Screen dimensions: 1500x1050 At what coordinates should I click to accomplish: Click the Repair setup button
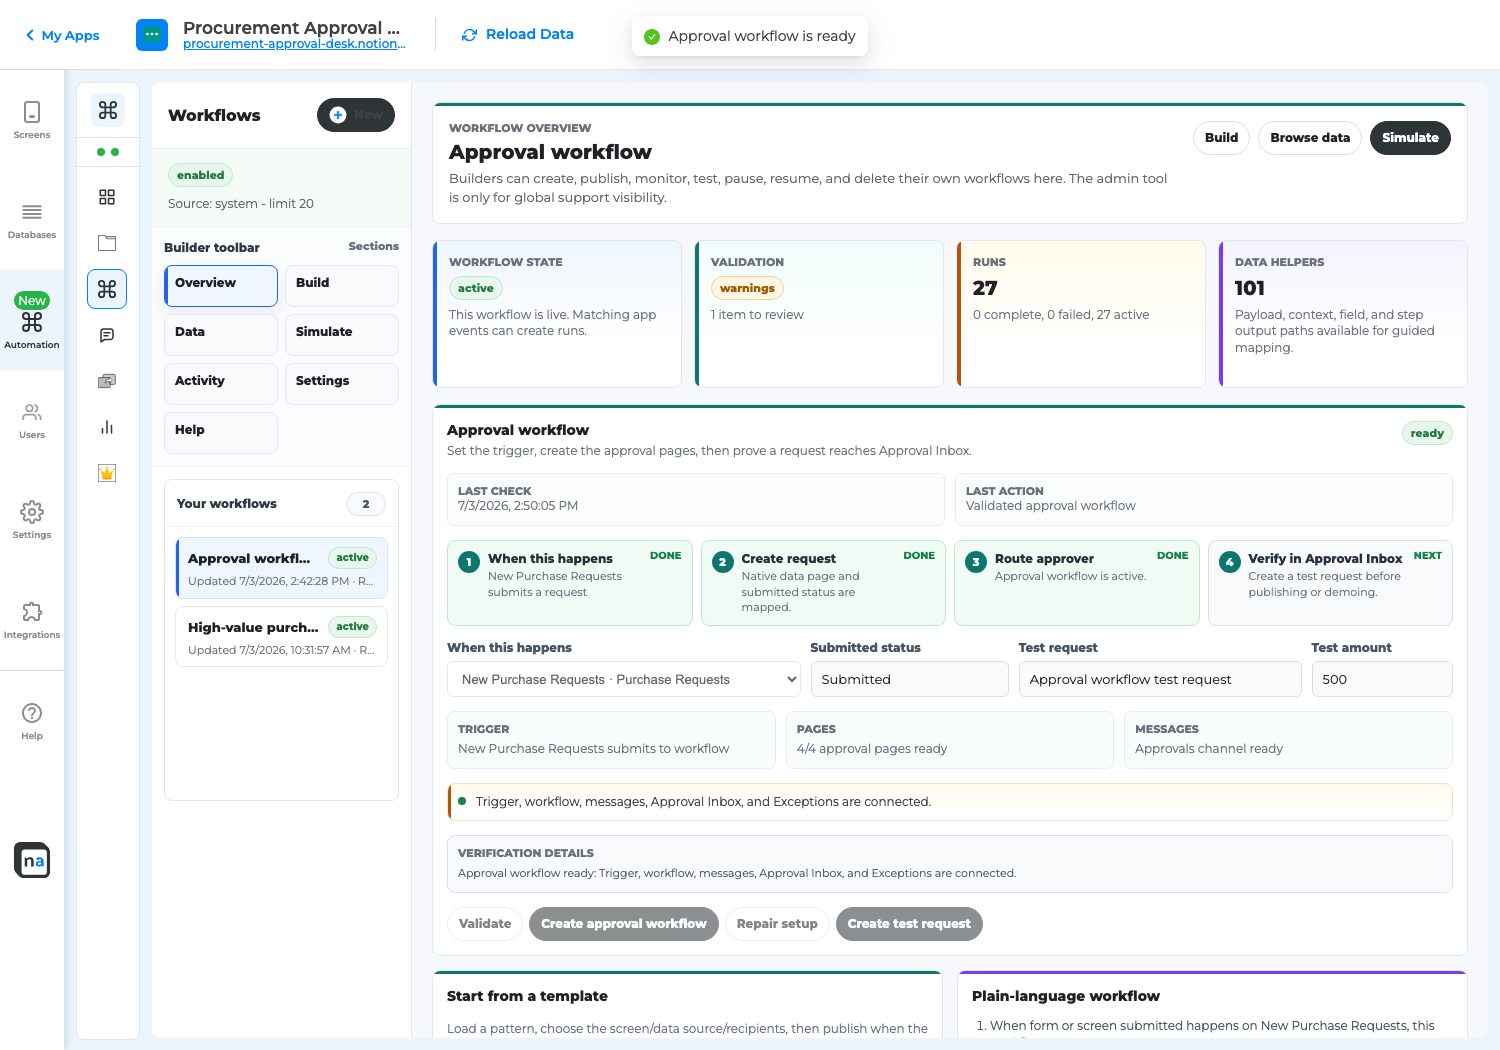(777, 924)
